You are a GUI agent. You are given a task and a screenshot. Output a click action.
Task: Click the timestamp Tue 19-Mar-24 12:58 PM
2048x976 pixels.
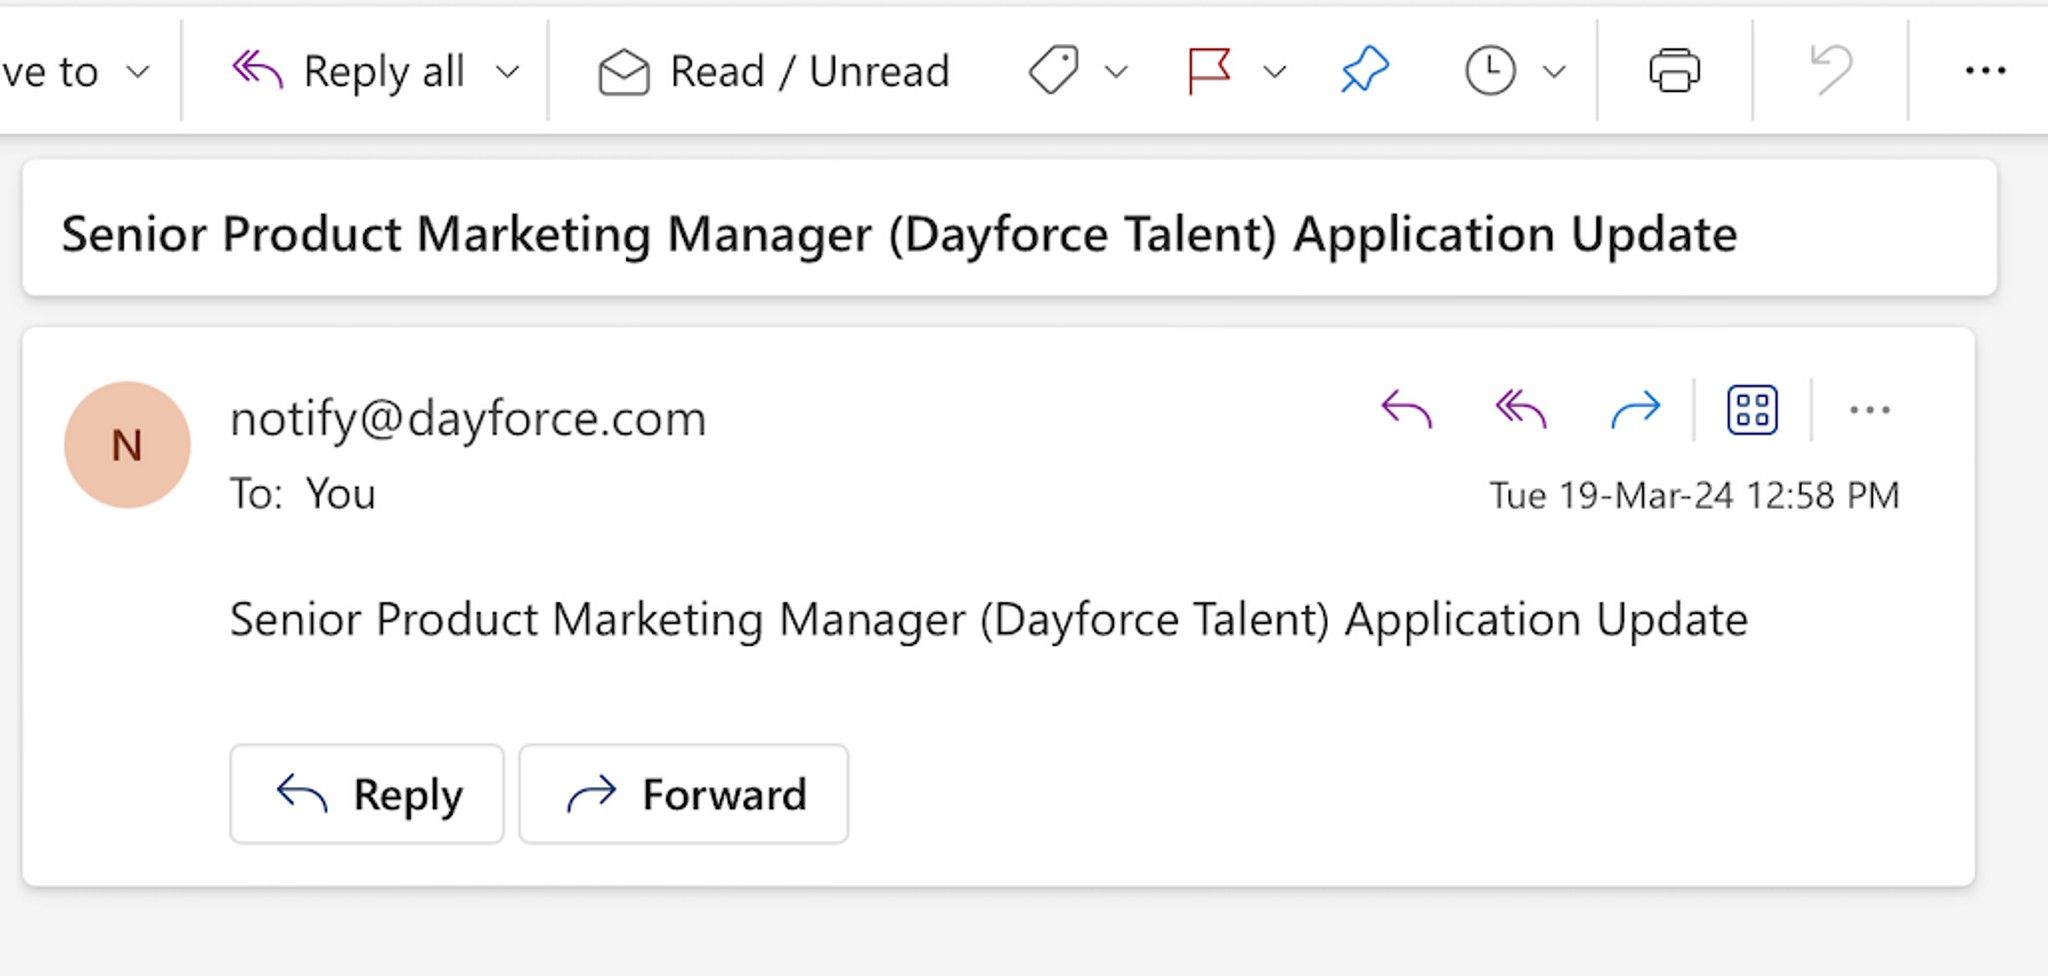1694,496
